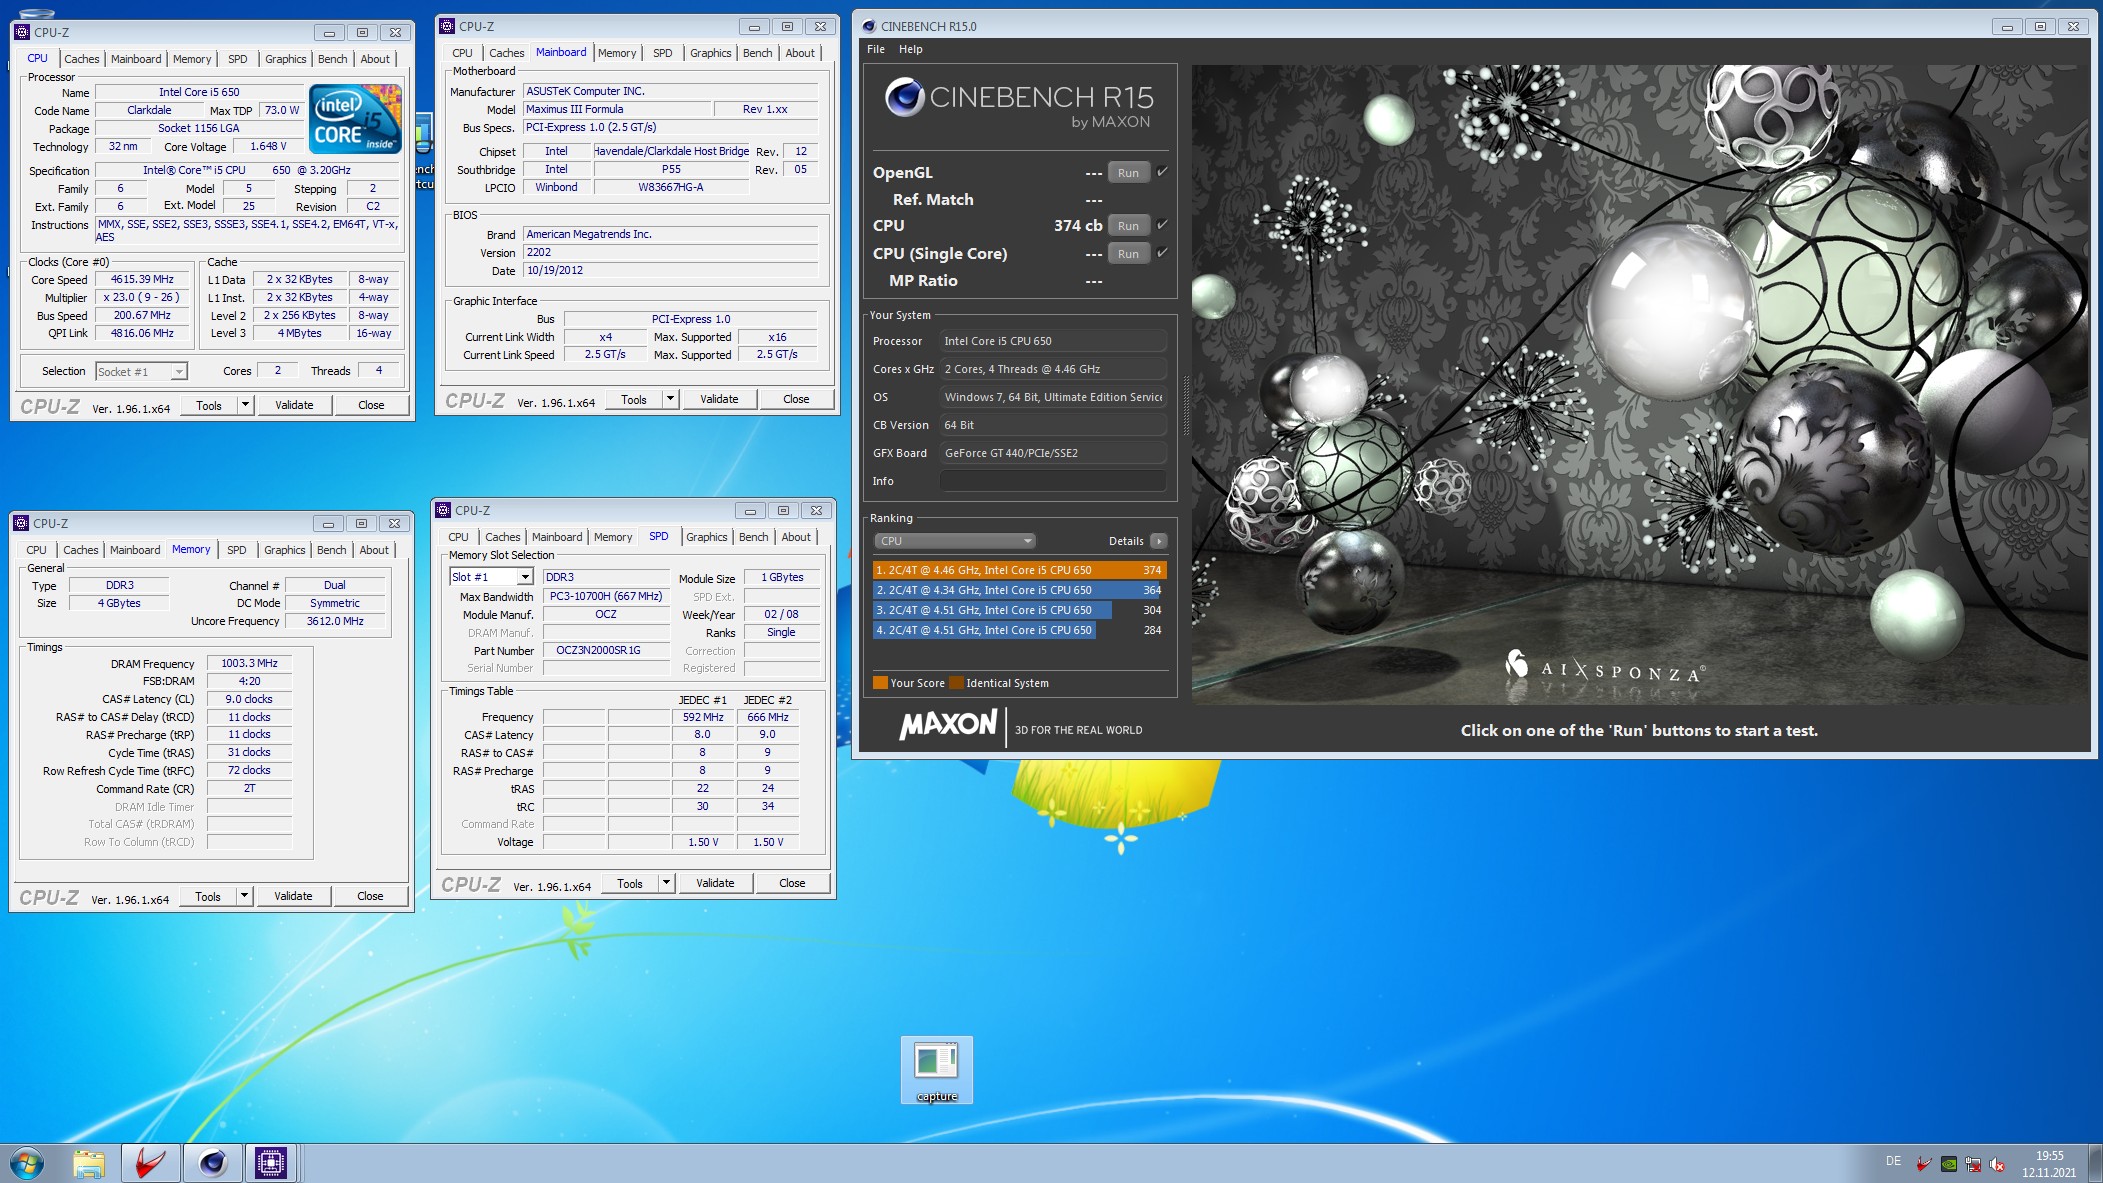2103x1183 pixels.
Task: Select ranking entry 4 scoring 284
Action: [x=1019, y=630]
